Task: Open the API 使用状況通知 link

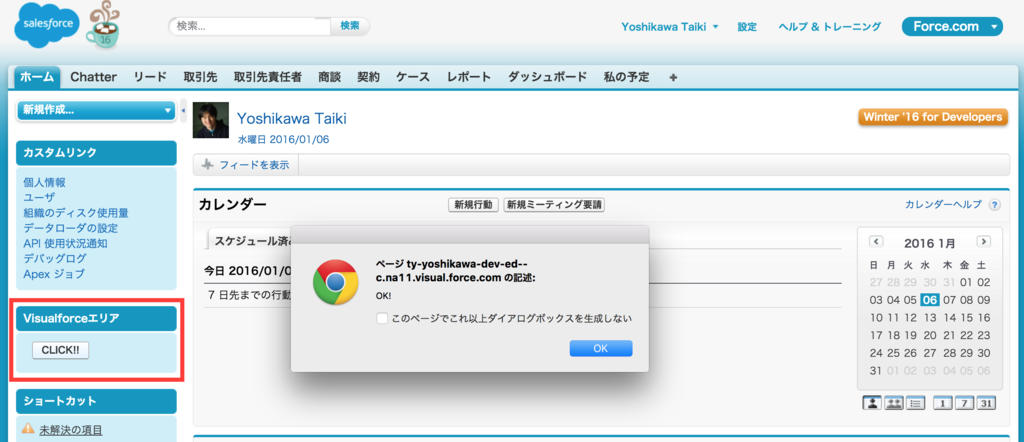Action: tap(65, 244)
